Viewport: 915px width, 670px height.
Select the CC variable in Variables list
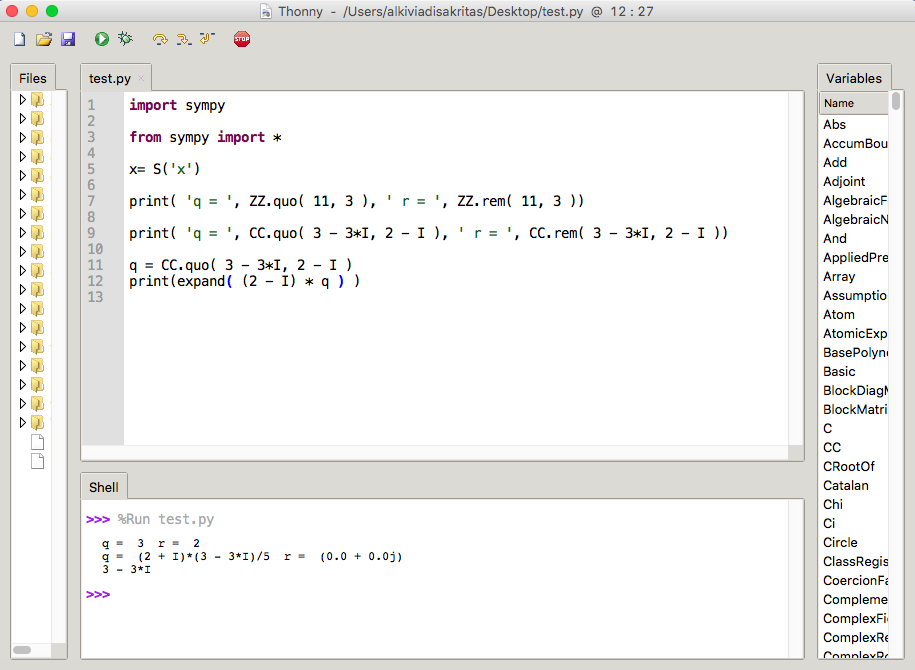coord(832,448)
